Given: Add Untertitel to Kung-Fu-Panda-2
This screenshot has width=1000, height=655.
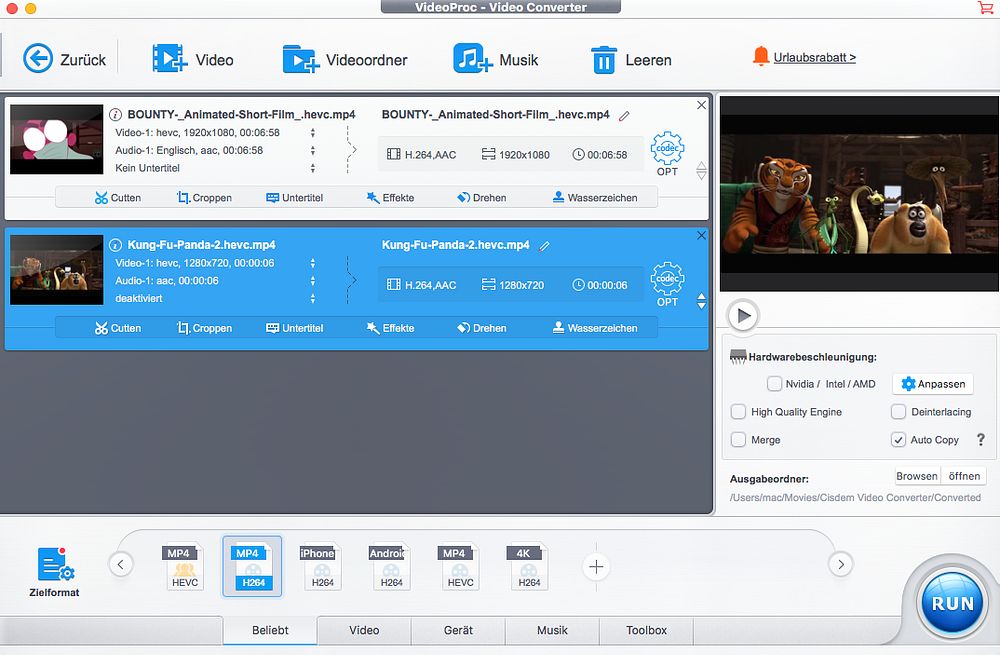Looking at the screenshot, I should point(295,328).
